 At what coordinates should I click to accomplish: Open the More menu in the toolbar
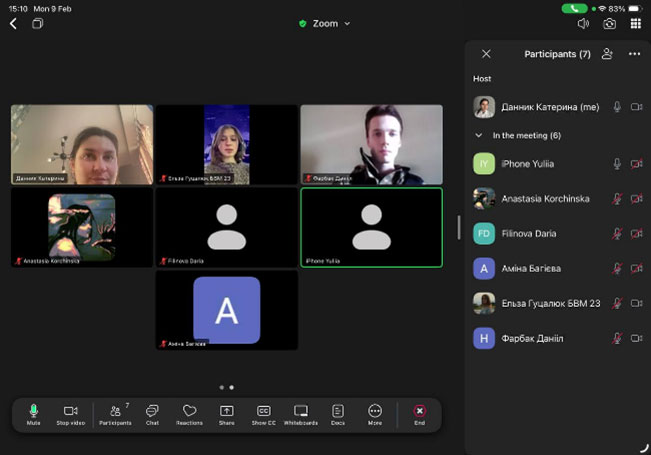[375, 414]
